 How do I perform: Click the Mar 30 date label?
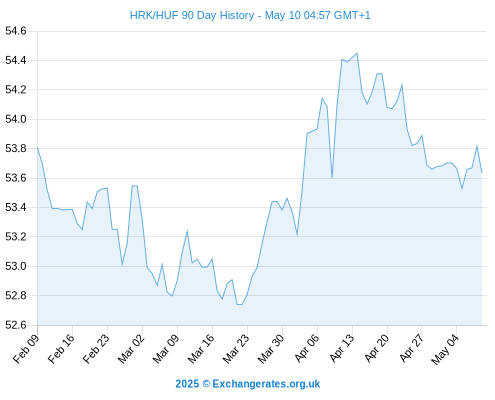tap(271, 349)
